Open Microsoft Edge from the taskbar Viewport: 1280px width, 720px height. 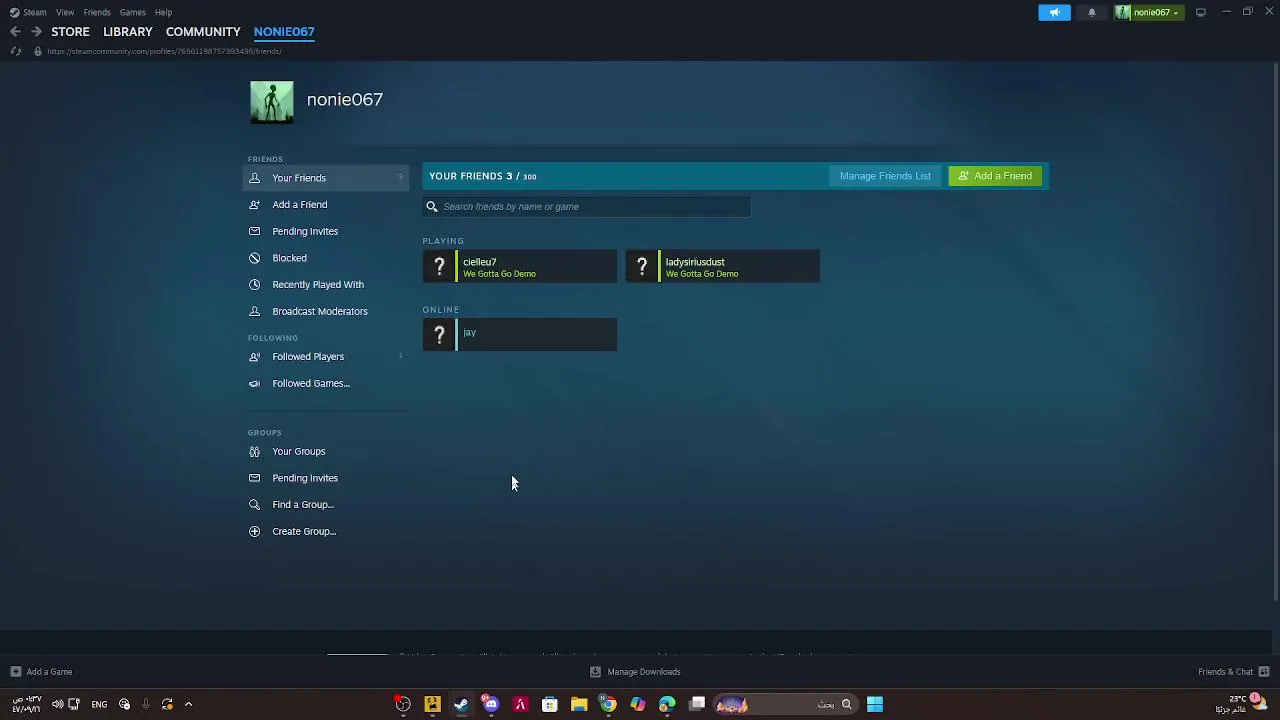(x=667, y=705)
